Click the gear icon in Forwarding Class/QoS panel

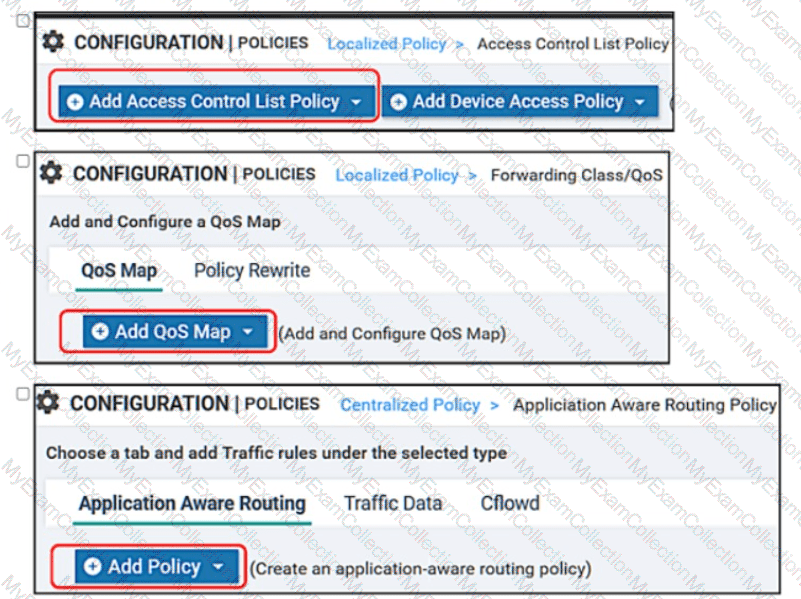(x=51, y=173)
